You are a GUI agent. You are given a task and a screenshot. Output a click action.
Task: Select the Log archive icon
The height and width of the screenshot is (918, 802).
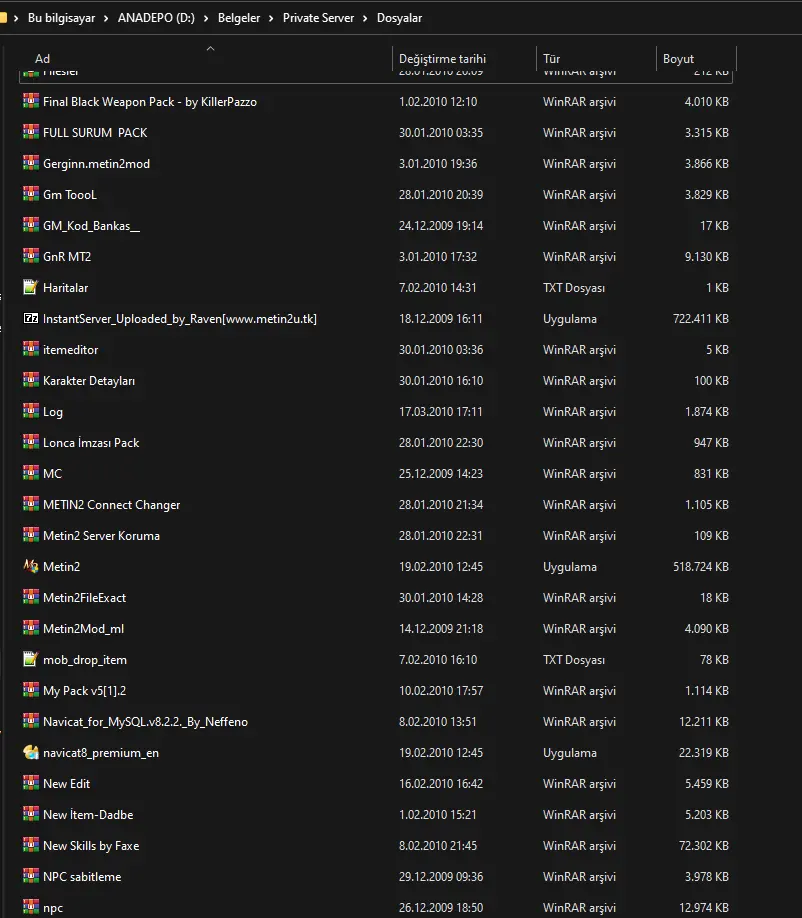[31, 412]
